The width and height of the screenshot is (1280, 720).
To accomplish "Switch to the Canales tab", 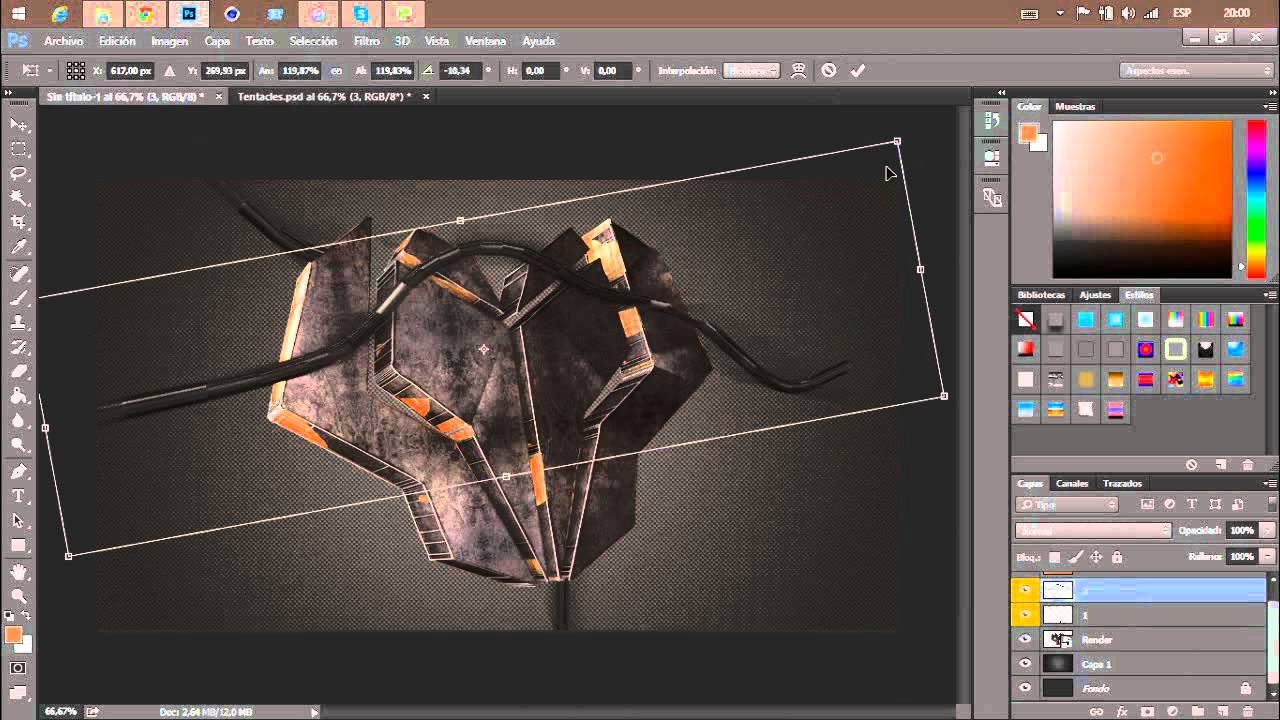I will point(1072,484).
